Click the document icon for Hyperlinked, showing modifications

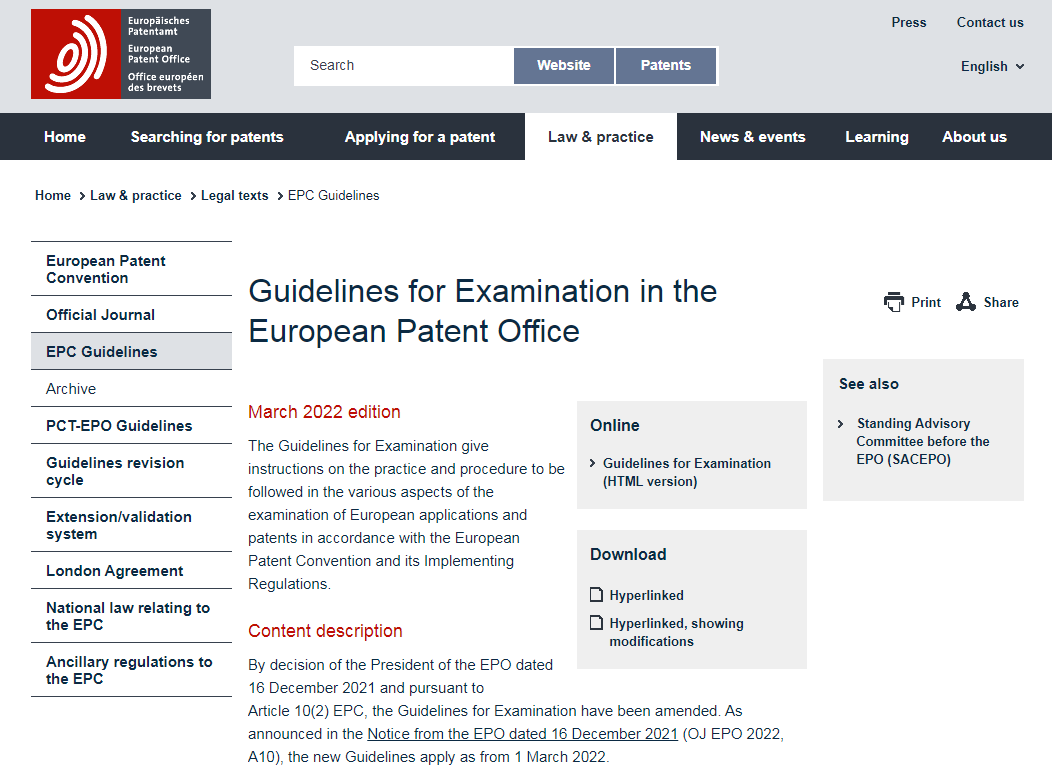(597, 623)
